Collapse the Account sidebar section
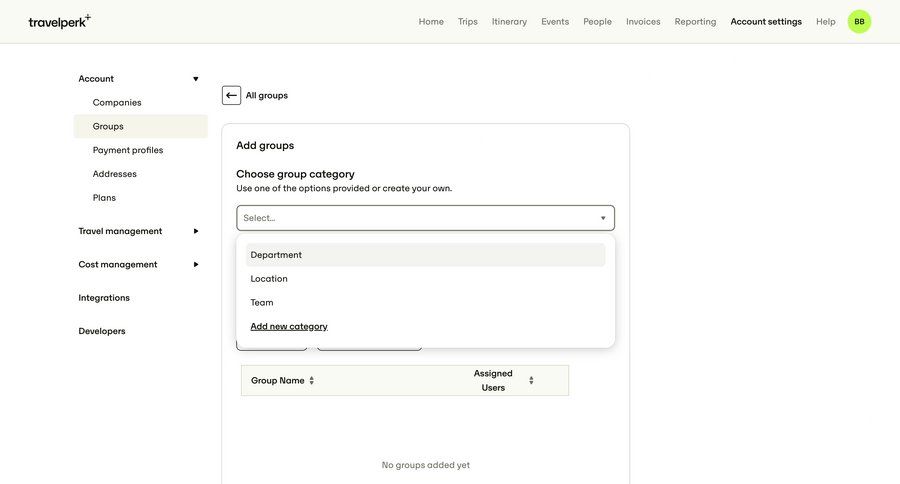 point(195,79)
